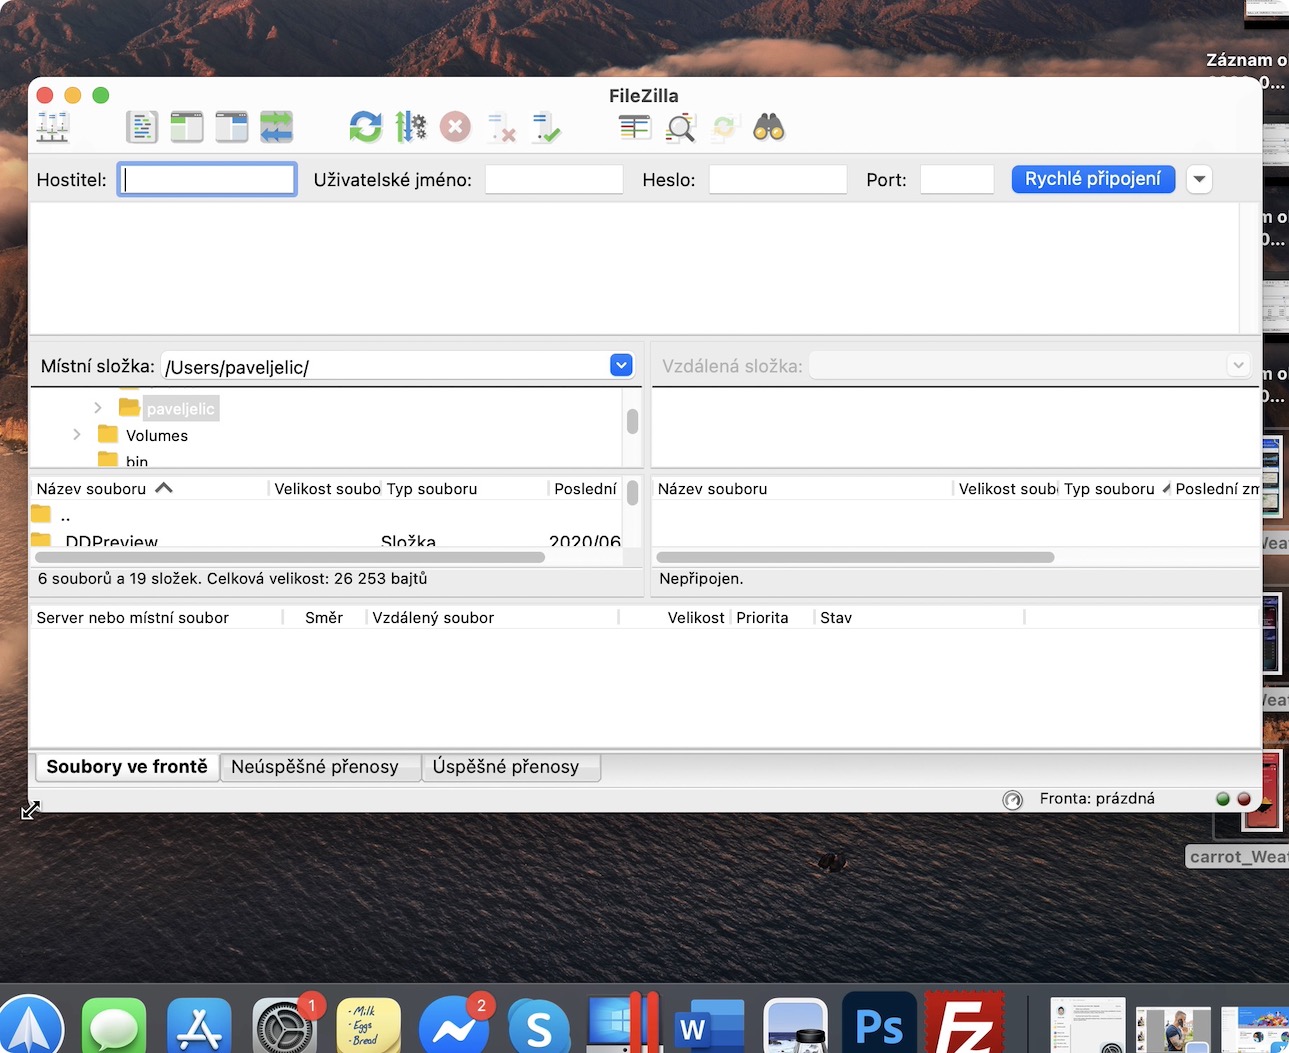Image resolution: width=1289 pixels, height=1053 pixels.
Task: Click queue column Priorita header
Action: coord(772,618)
